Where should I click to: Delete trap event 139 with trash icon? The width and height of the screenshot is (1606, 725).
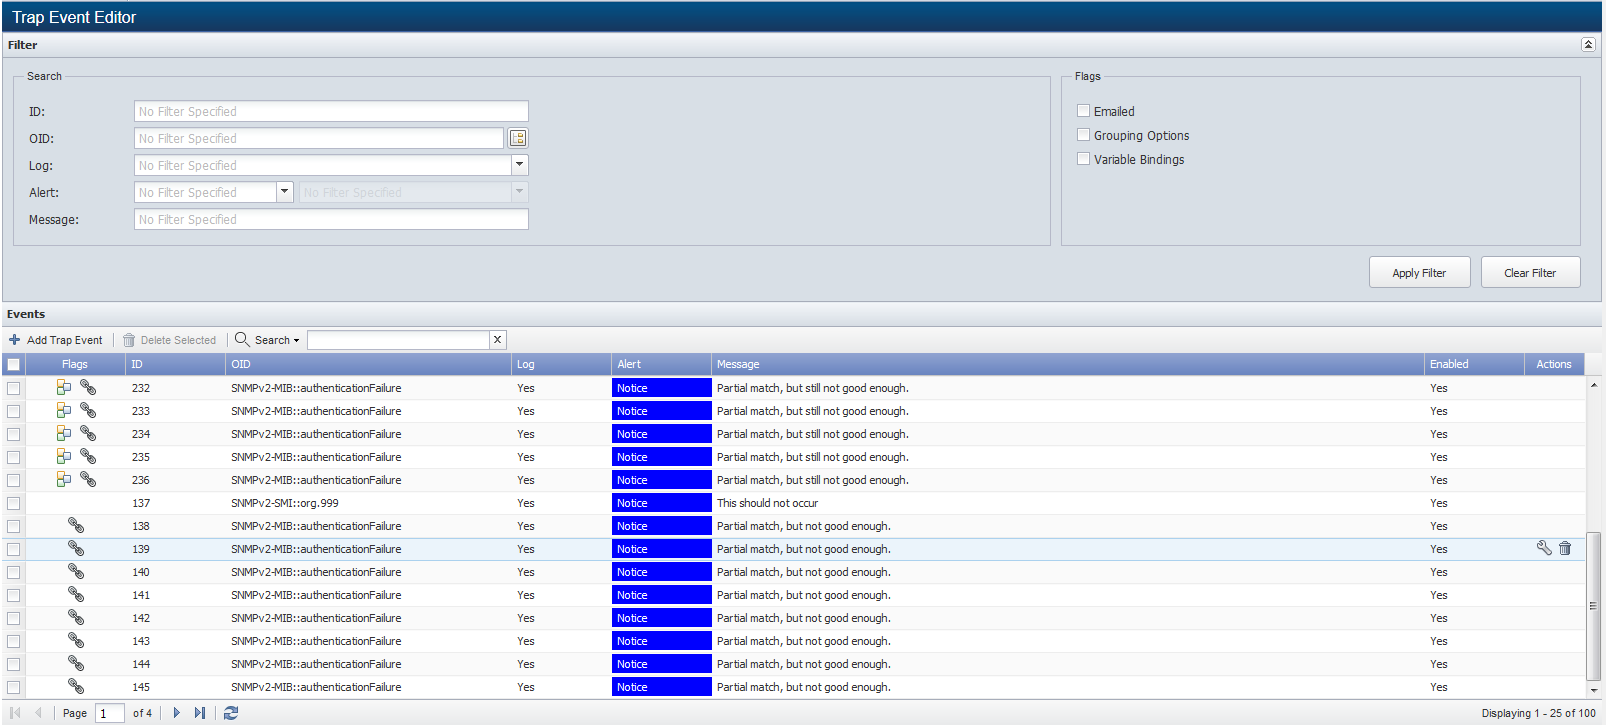[x=1565, y=548]
